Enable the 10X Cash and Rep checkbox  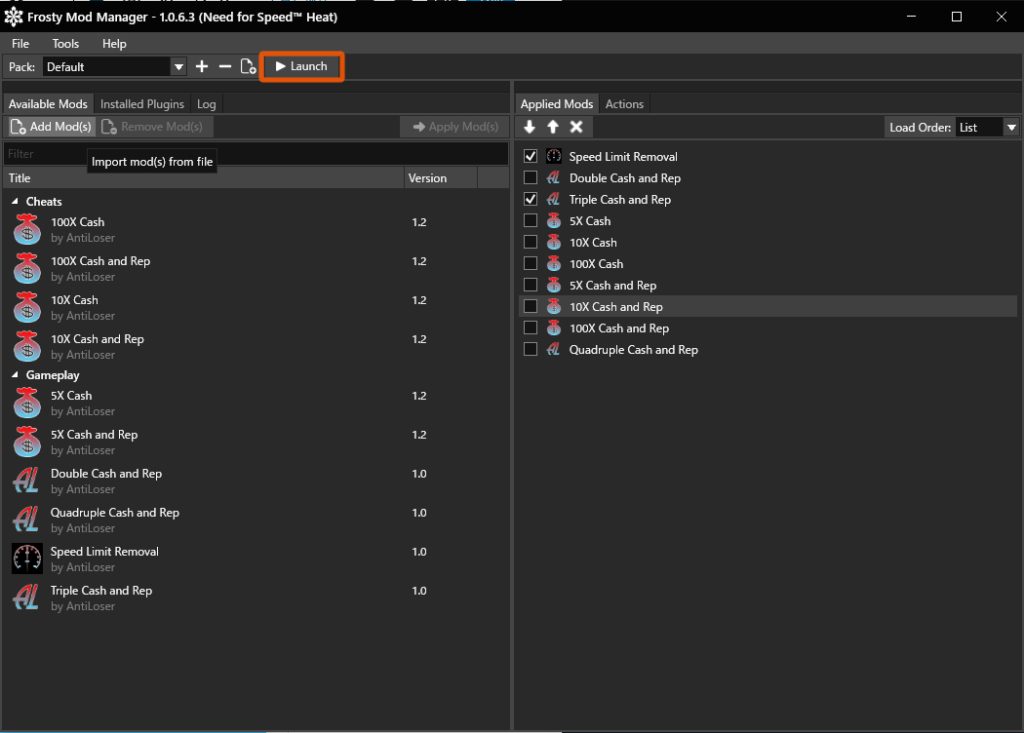coord(530,306)
